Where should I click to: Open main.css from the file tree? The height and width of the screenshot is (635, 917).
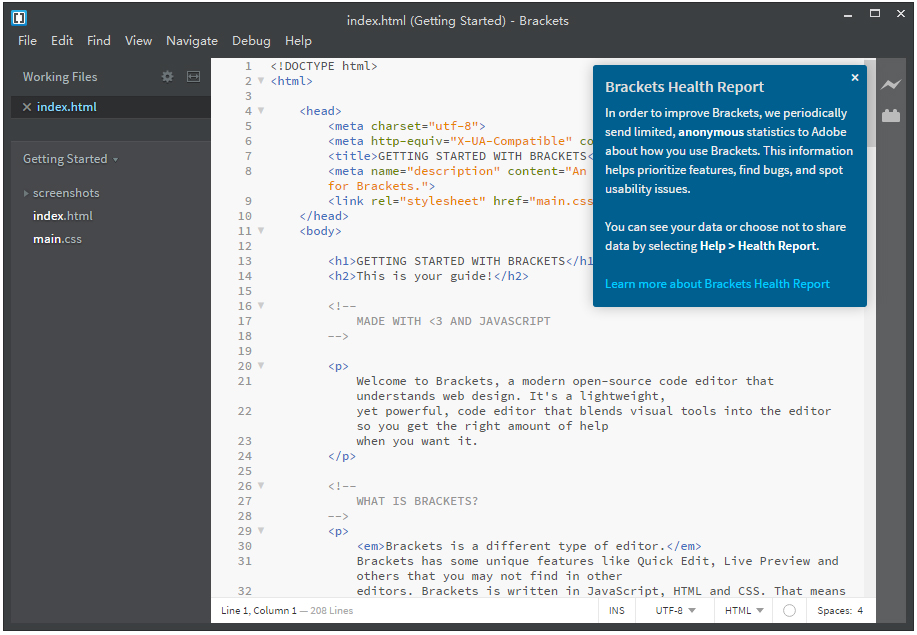pos(57,239)
